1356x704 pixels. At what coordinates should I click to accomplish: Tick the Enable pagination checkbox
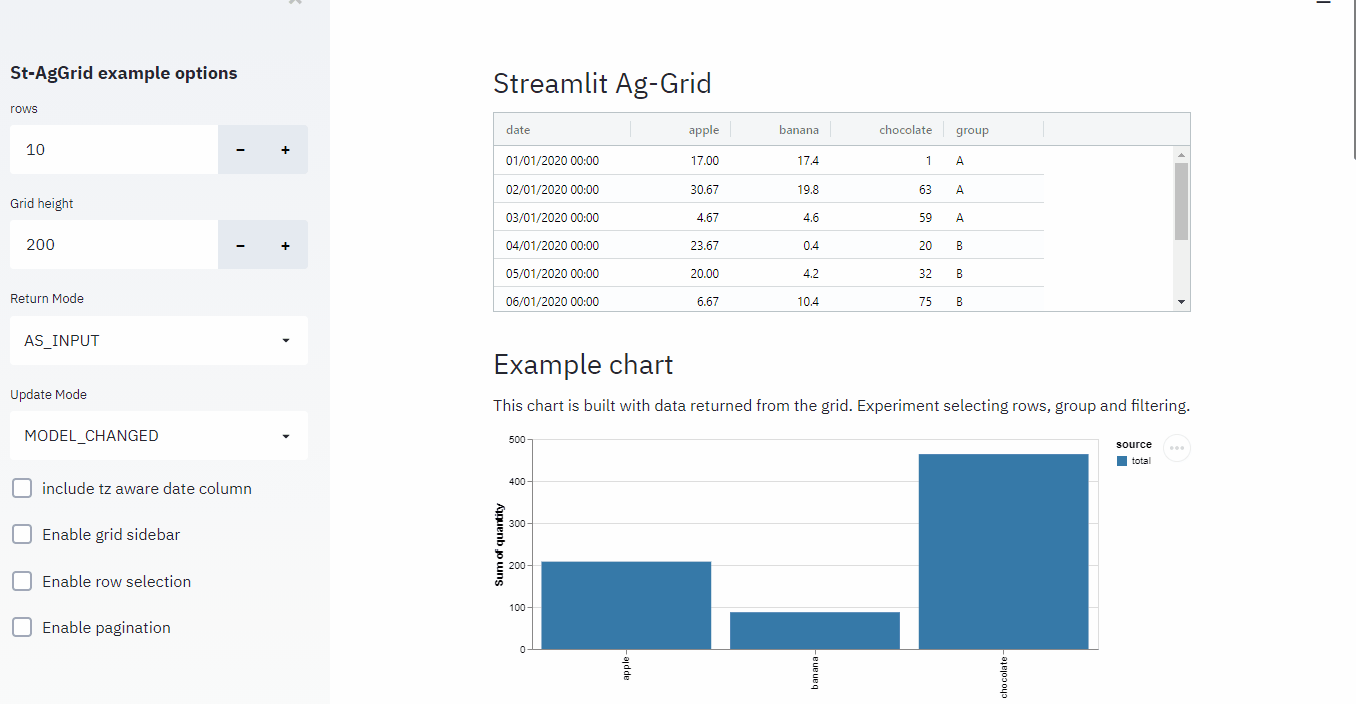tap(22, 627)
